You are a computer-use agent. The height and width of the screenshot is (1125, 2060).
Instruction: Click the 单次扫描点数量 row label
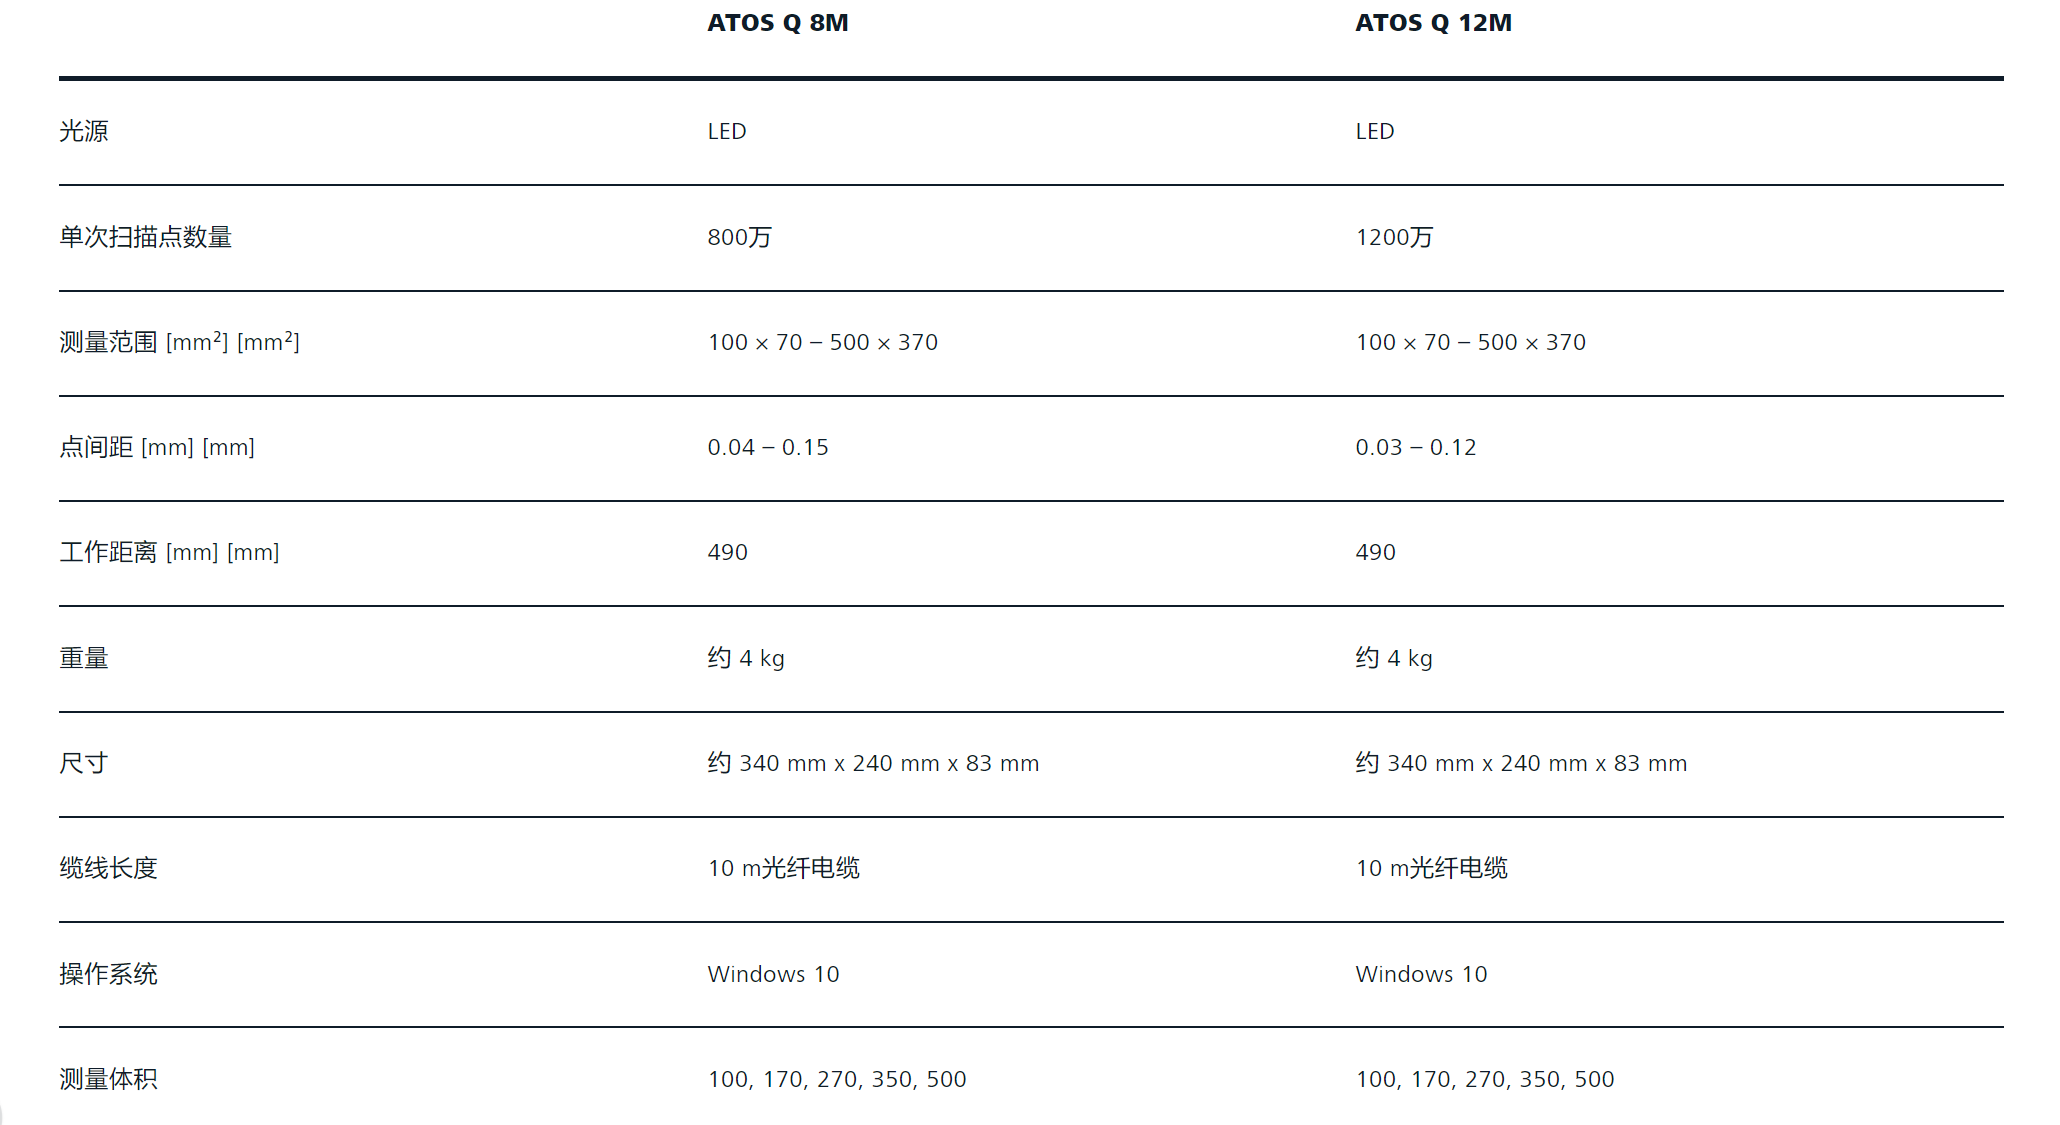(x=146, y=237)
